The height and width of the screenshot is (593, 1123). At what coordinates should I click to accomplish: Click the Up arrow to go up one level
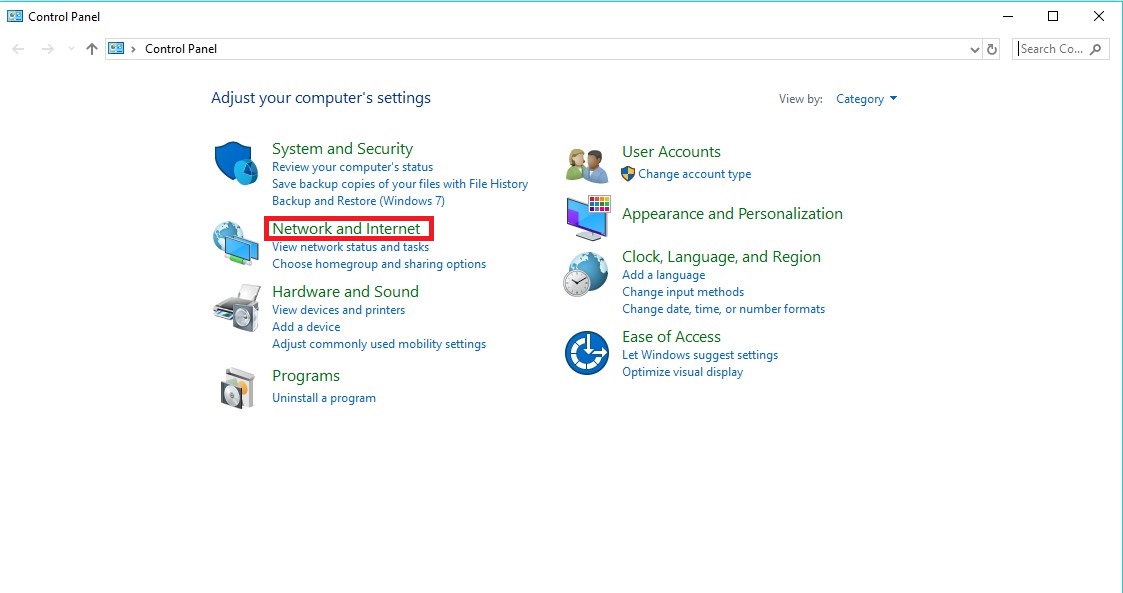(92, 49)
